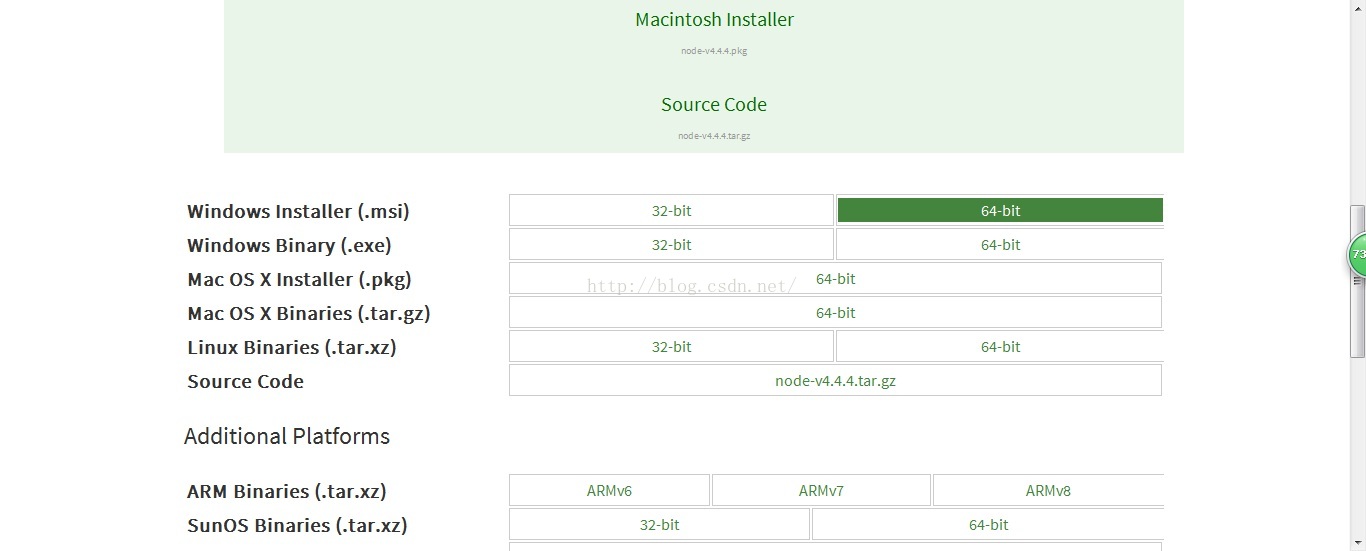
Task: Click the page's vertical scrollbar thumb
Action: point(1357,280)
